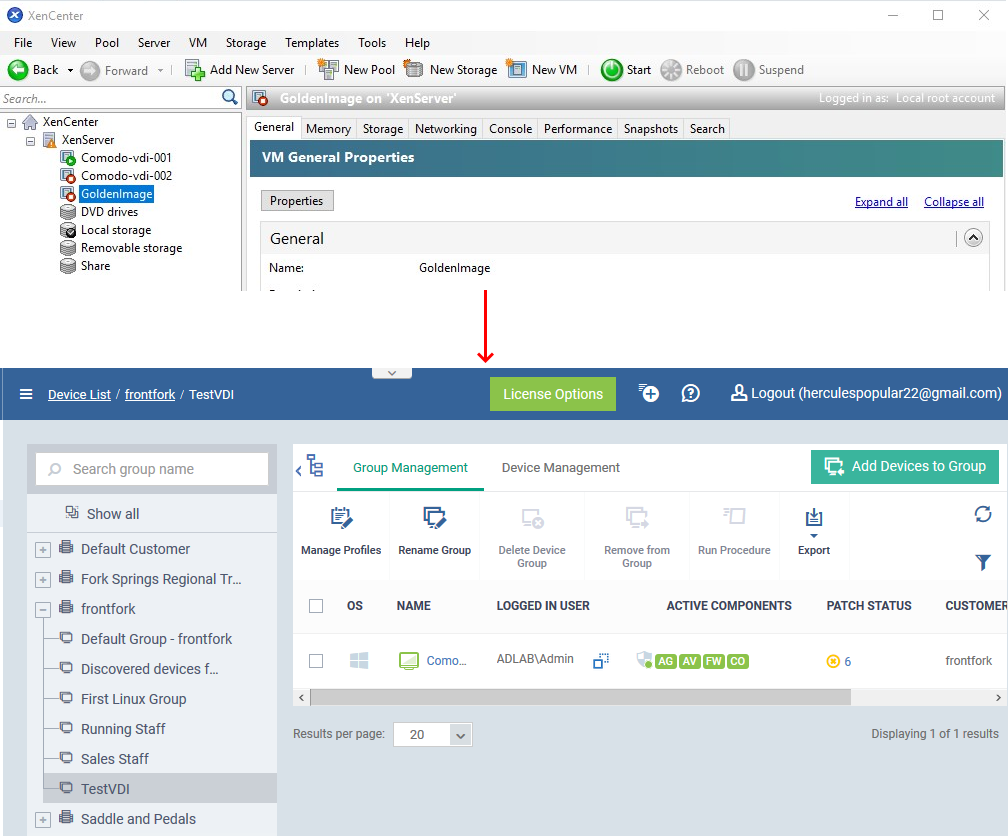
Task: Collapse the XenCenter root tree node
Action: click(12, 122)
